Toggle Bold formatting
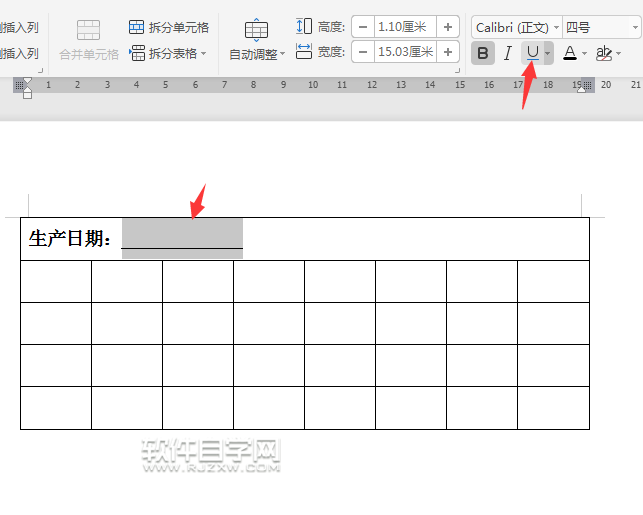The image size is (643, 515). tap(483, 53)
